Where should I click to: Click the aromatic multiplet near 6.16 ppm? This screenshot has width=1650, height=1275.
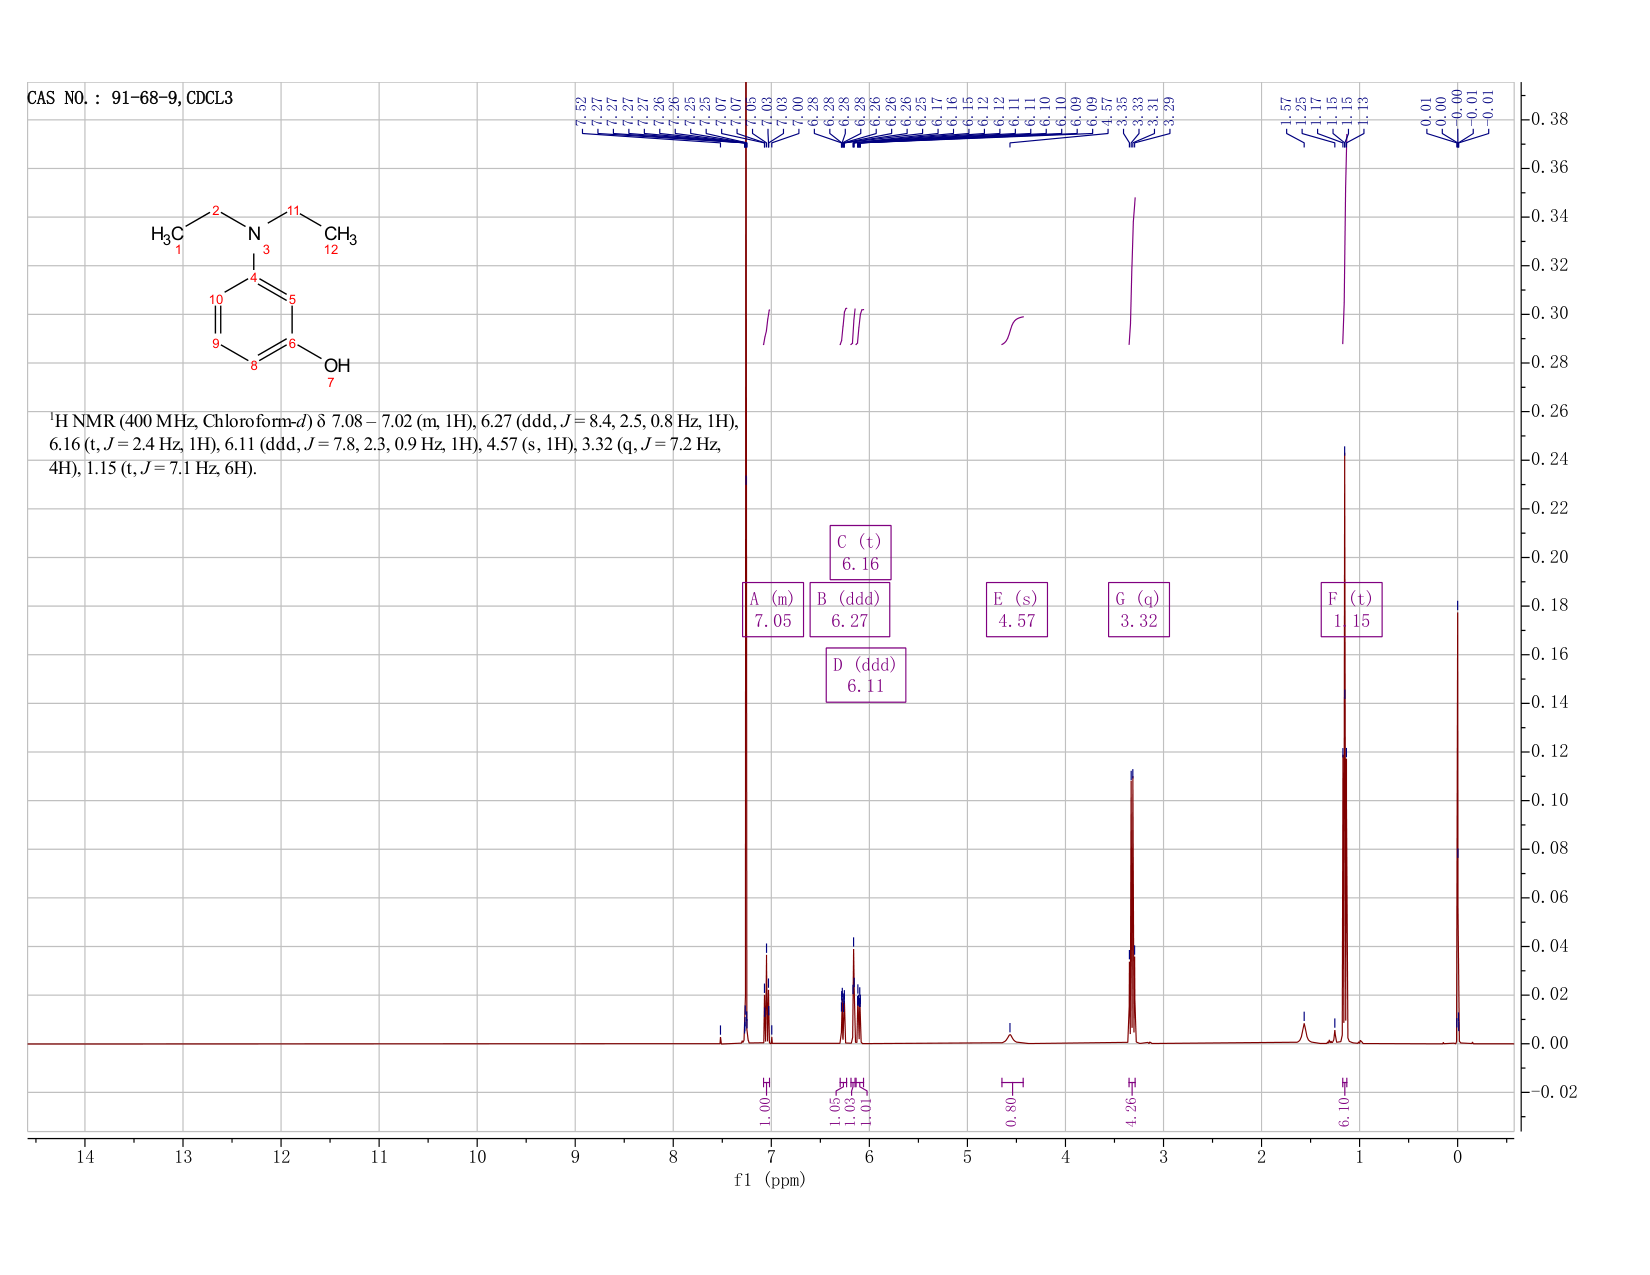tap(853, 995)
